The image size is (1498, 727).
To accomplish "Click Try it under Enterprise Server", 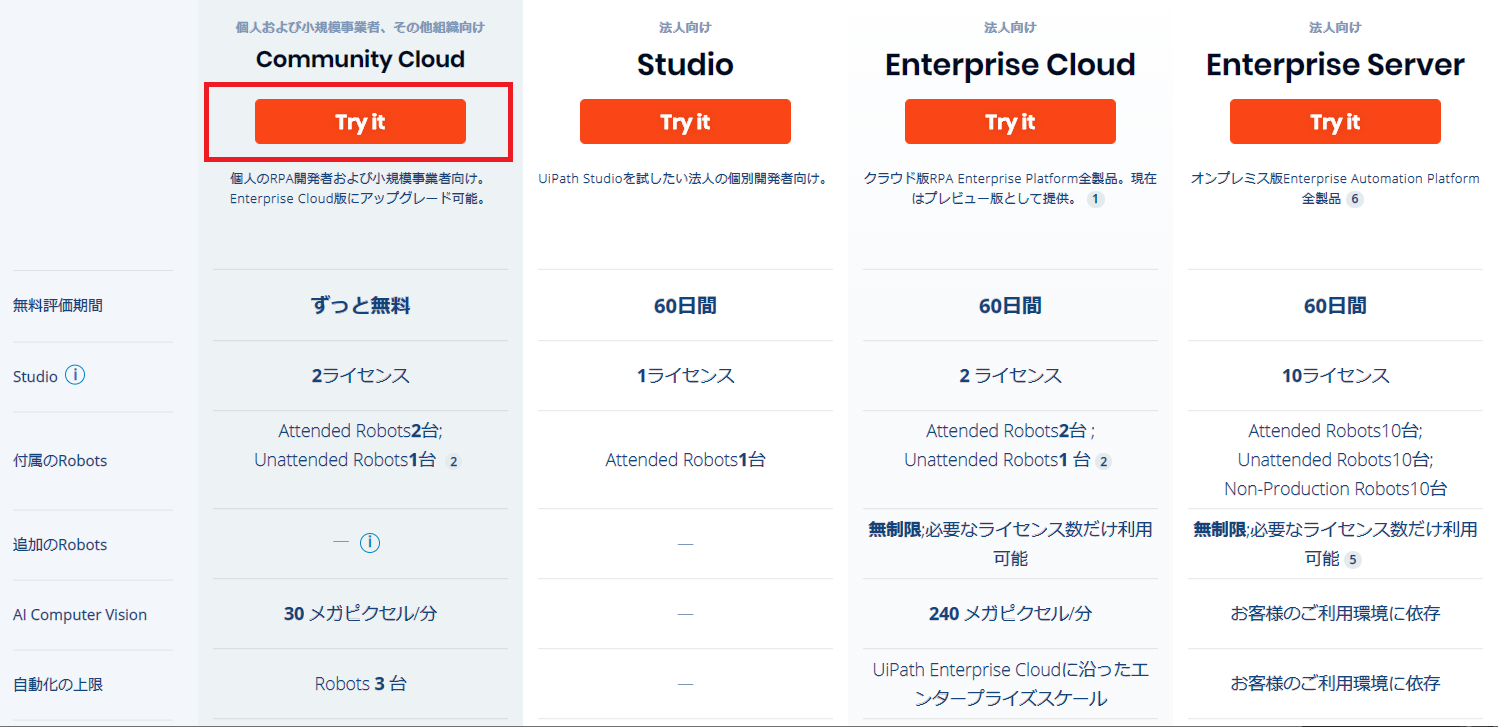I will click(x=1335, y=122).
